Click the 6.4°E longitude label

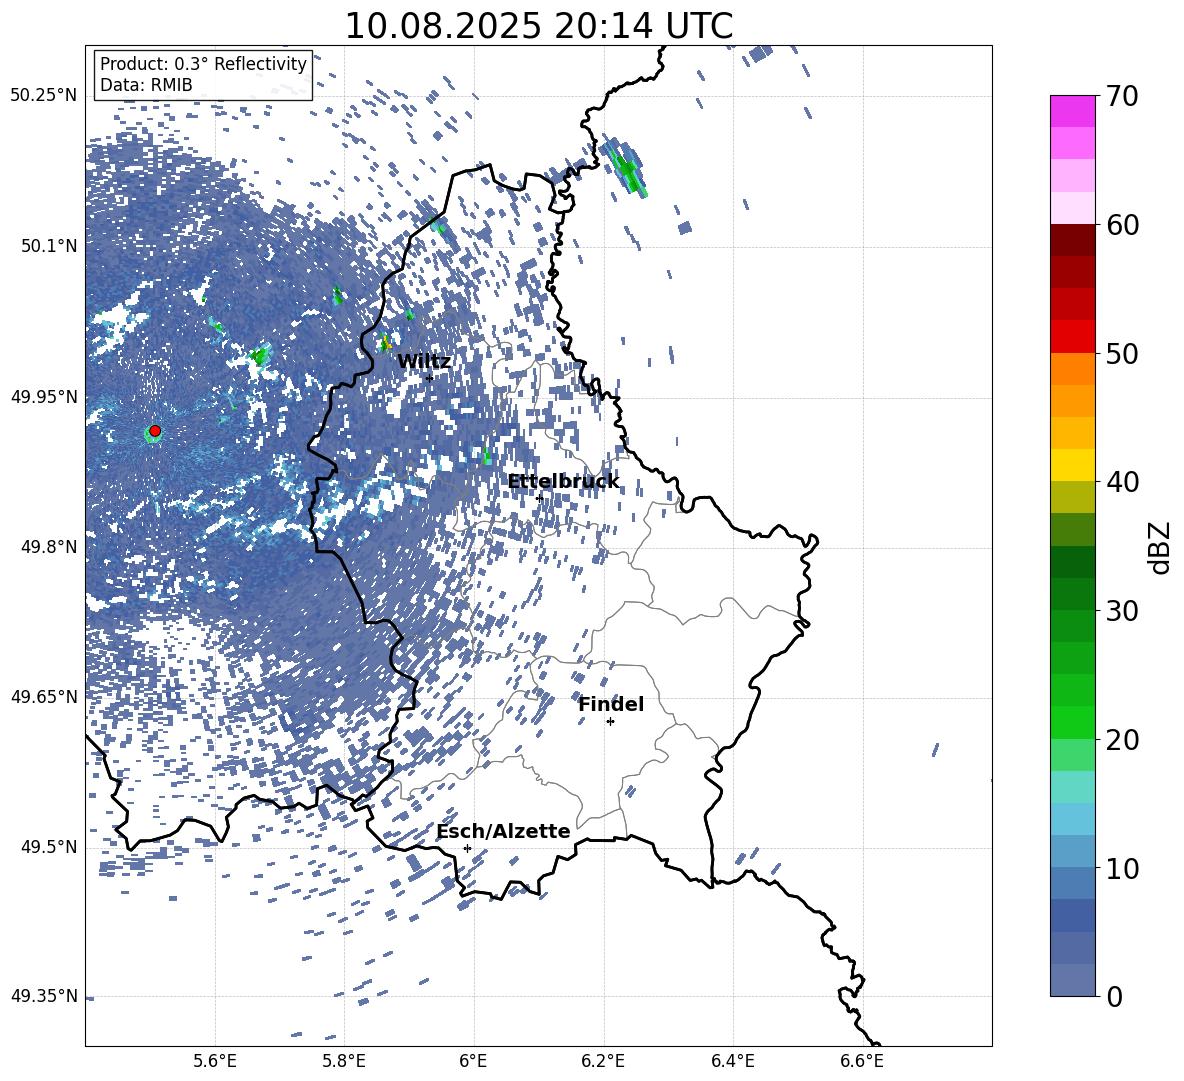pyautogui.click(x=732, y=1061)
